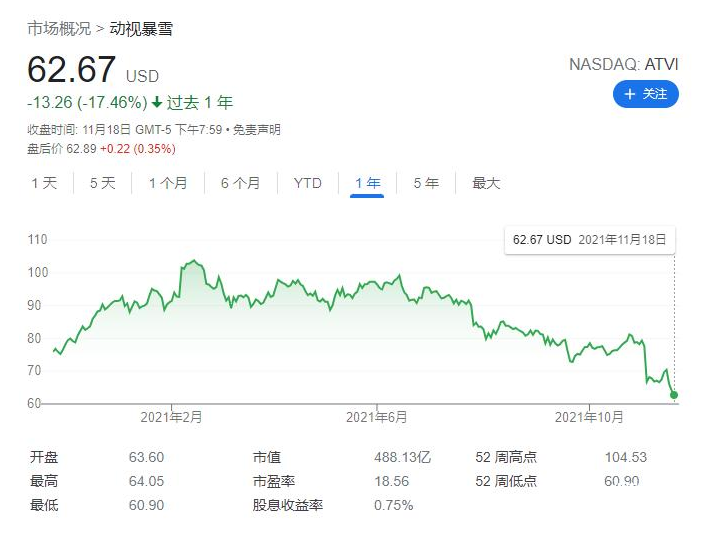Viewport: 703px width, 536px height.
Task: Click the 开盘 value 63.60
Action: [146, 457]
